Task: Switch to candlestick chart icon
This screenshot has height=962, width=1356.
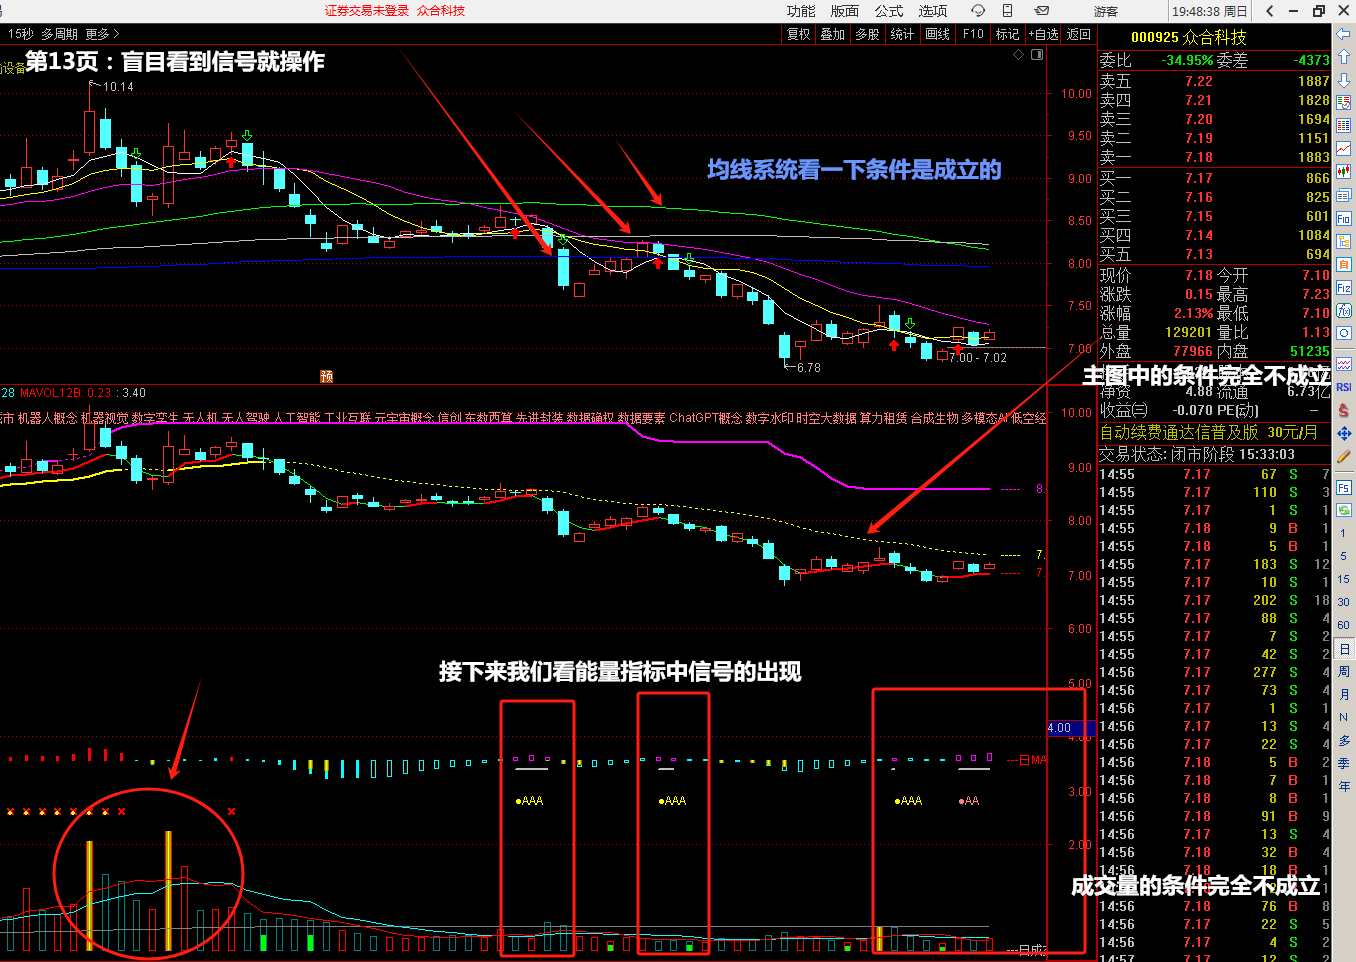Action: tap(1344, 172)
